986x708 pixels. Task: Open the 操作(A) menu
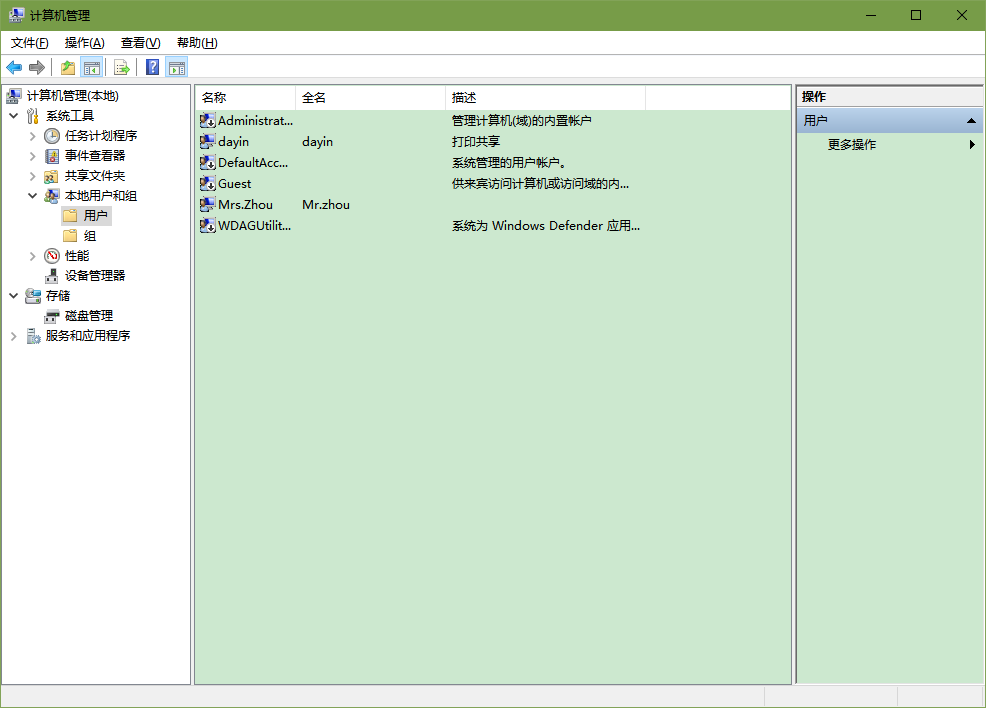[84, 43]
